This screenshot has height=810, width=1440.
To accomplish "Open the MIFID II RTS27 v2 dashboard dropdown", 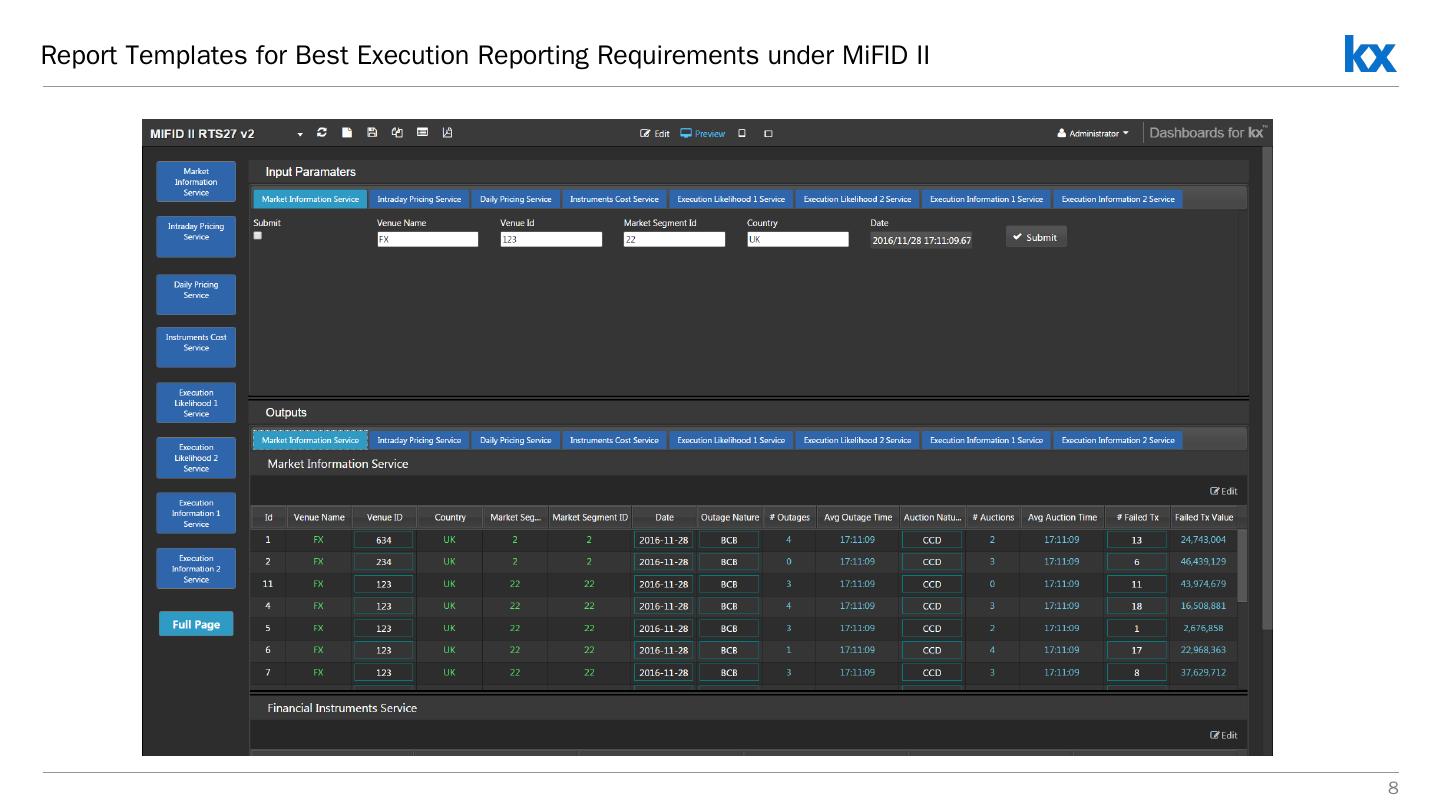I will pyautogui.click(x=300, y=134).
